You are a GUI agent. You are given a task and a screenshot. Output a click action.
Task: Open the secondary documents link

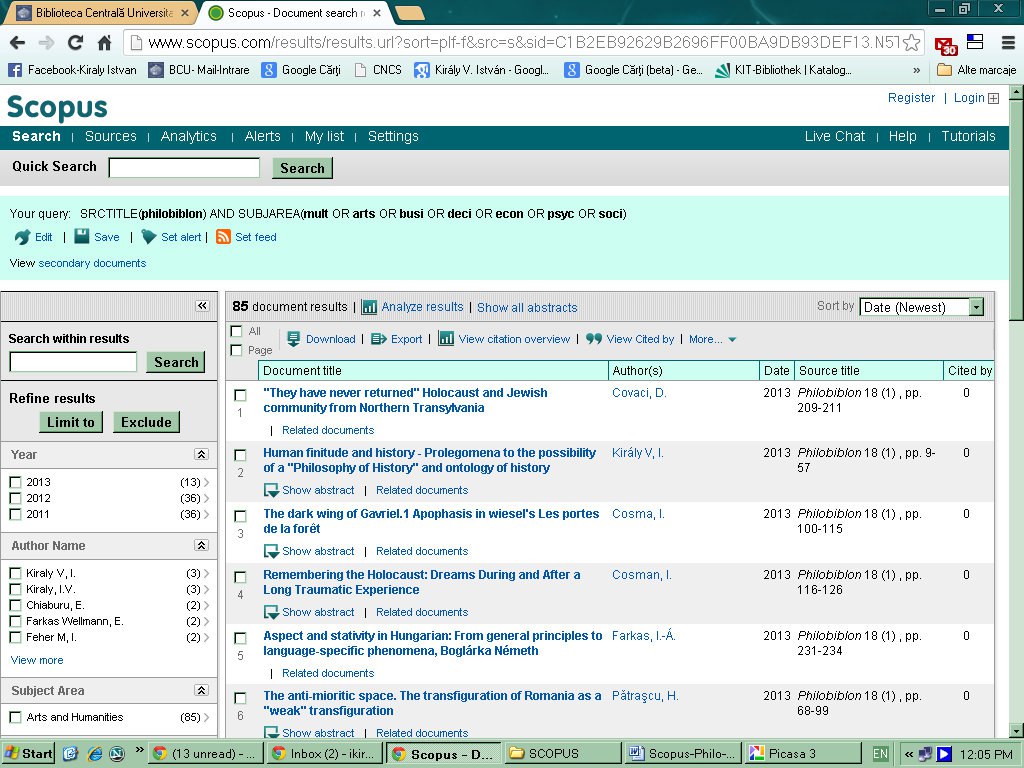92,263
